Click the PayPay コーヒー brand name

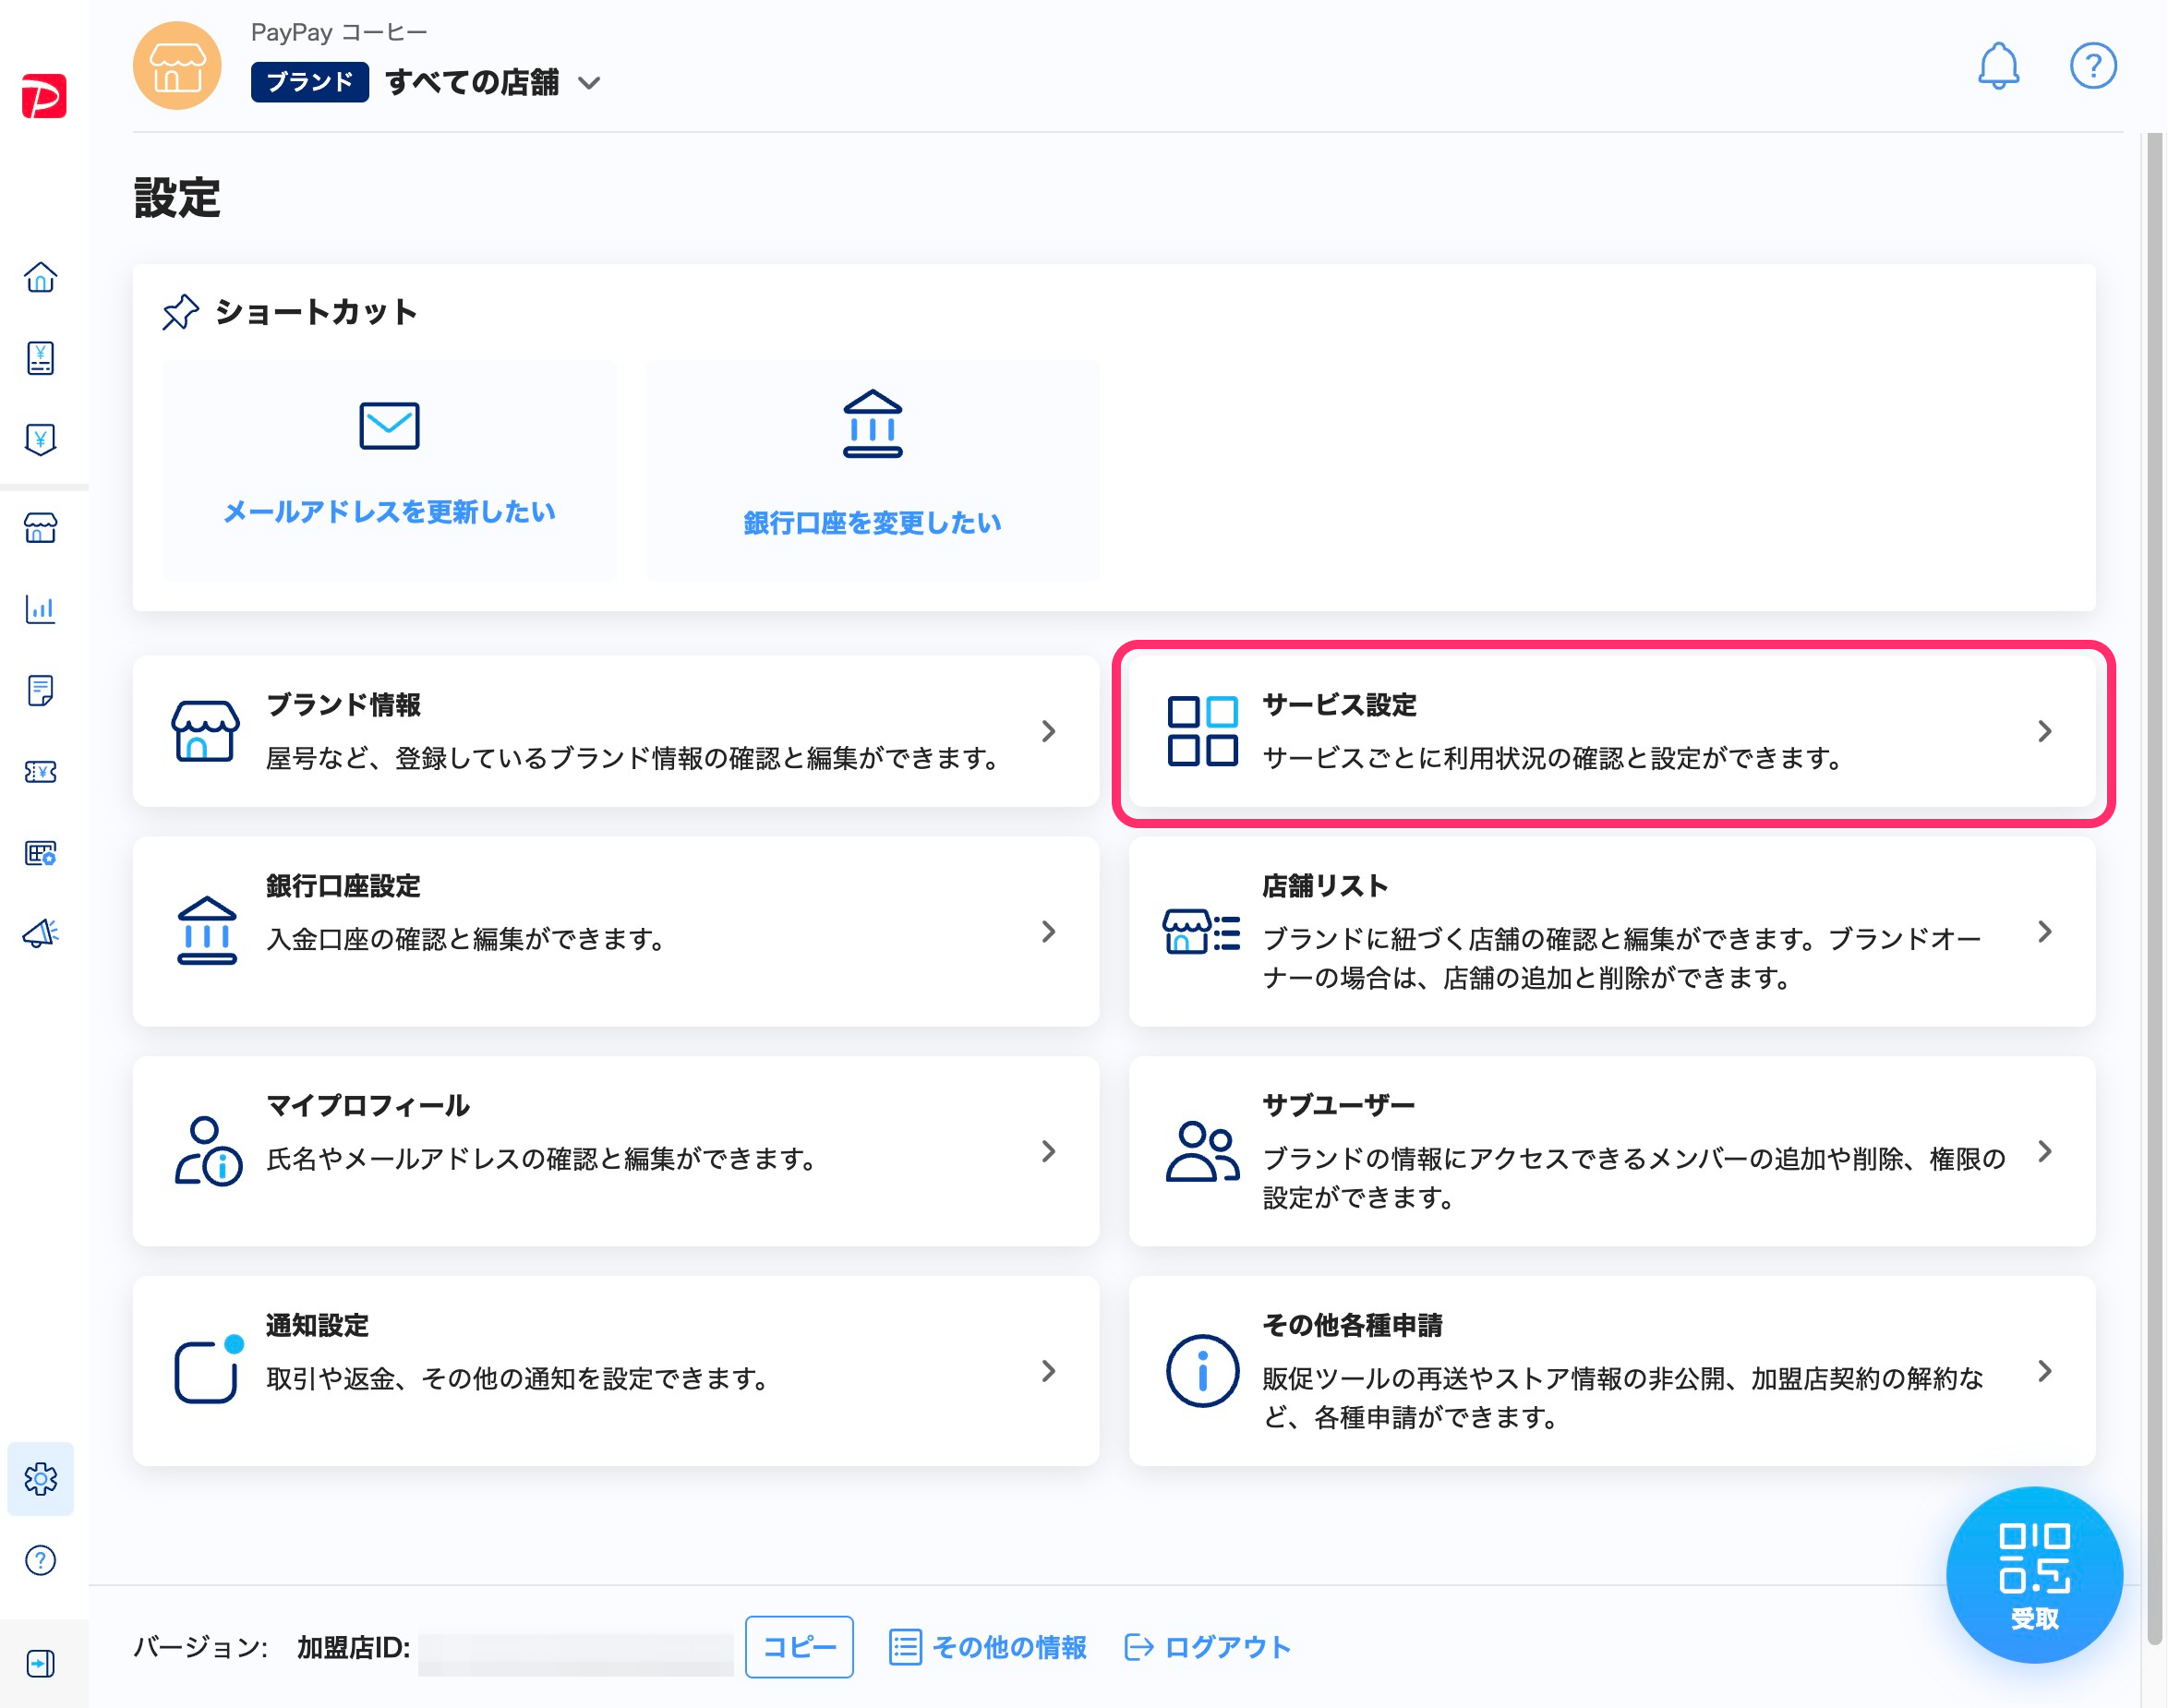pyautogui.click(x=339, y=32)
